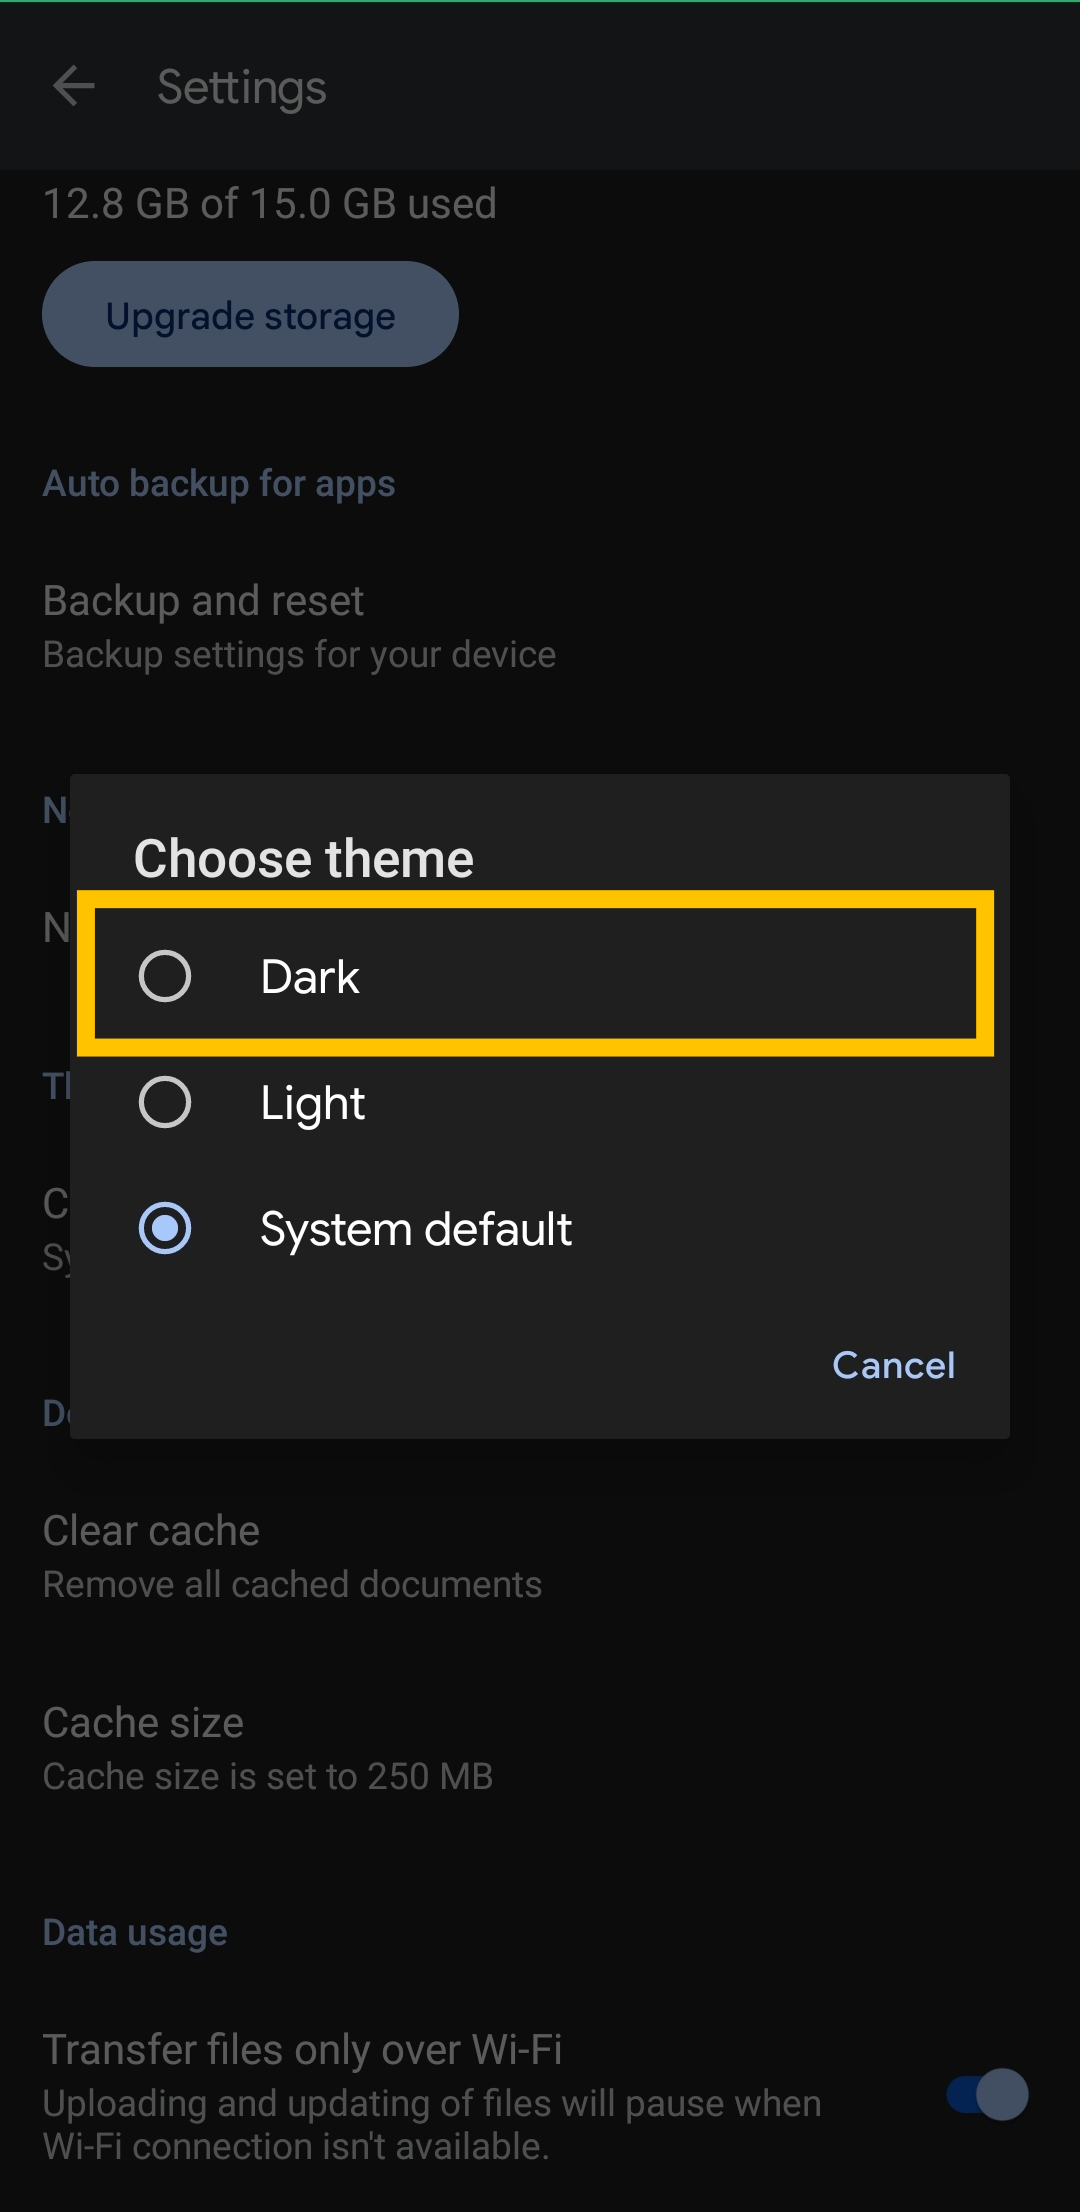Select the Dark theme radio button
Image resolution: width=1080 pixels, height=2212 pixels.
tap(165, 976)
